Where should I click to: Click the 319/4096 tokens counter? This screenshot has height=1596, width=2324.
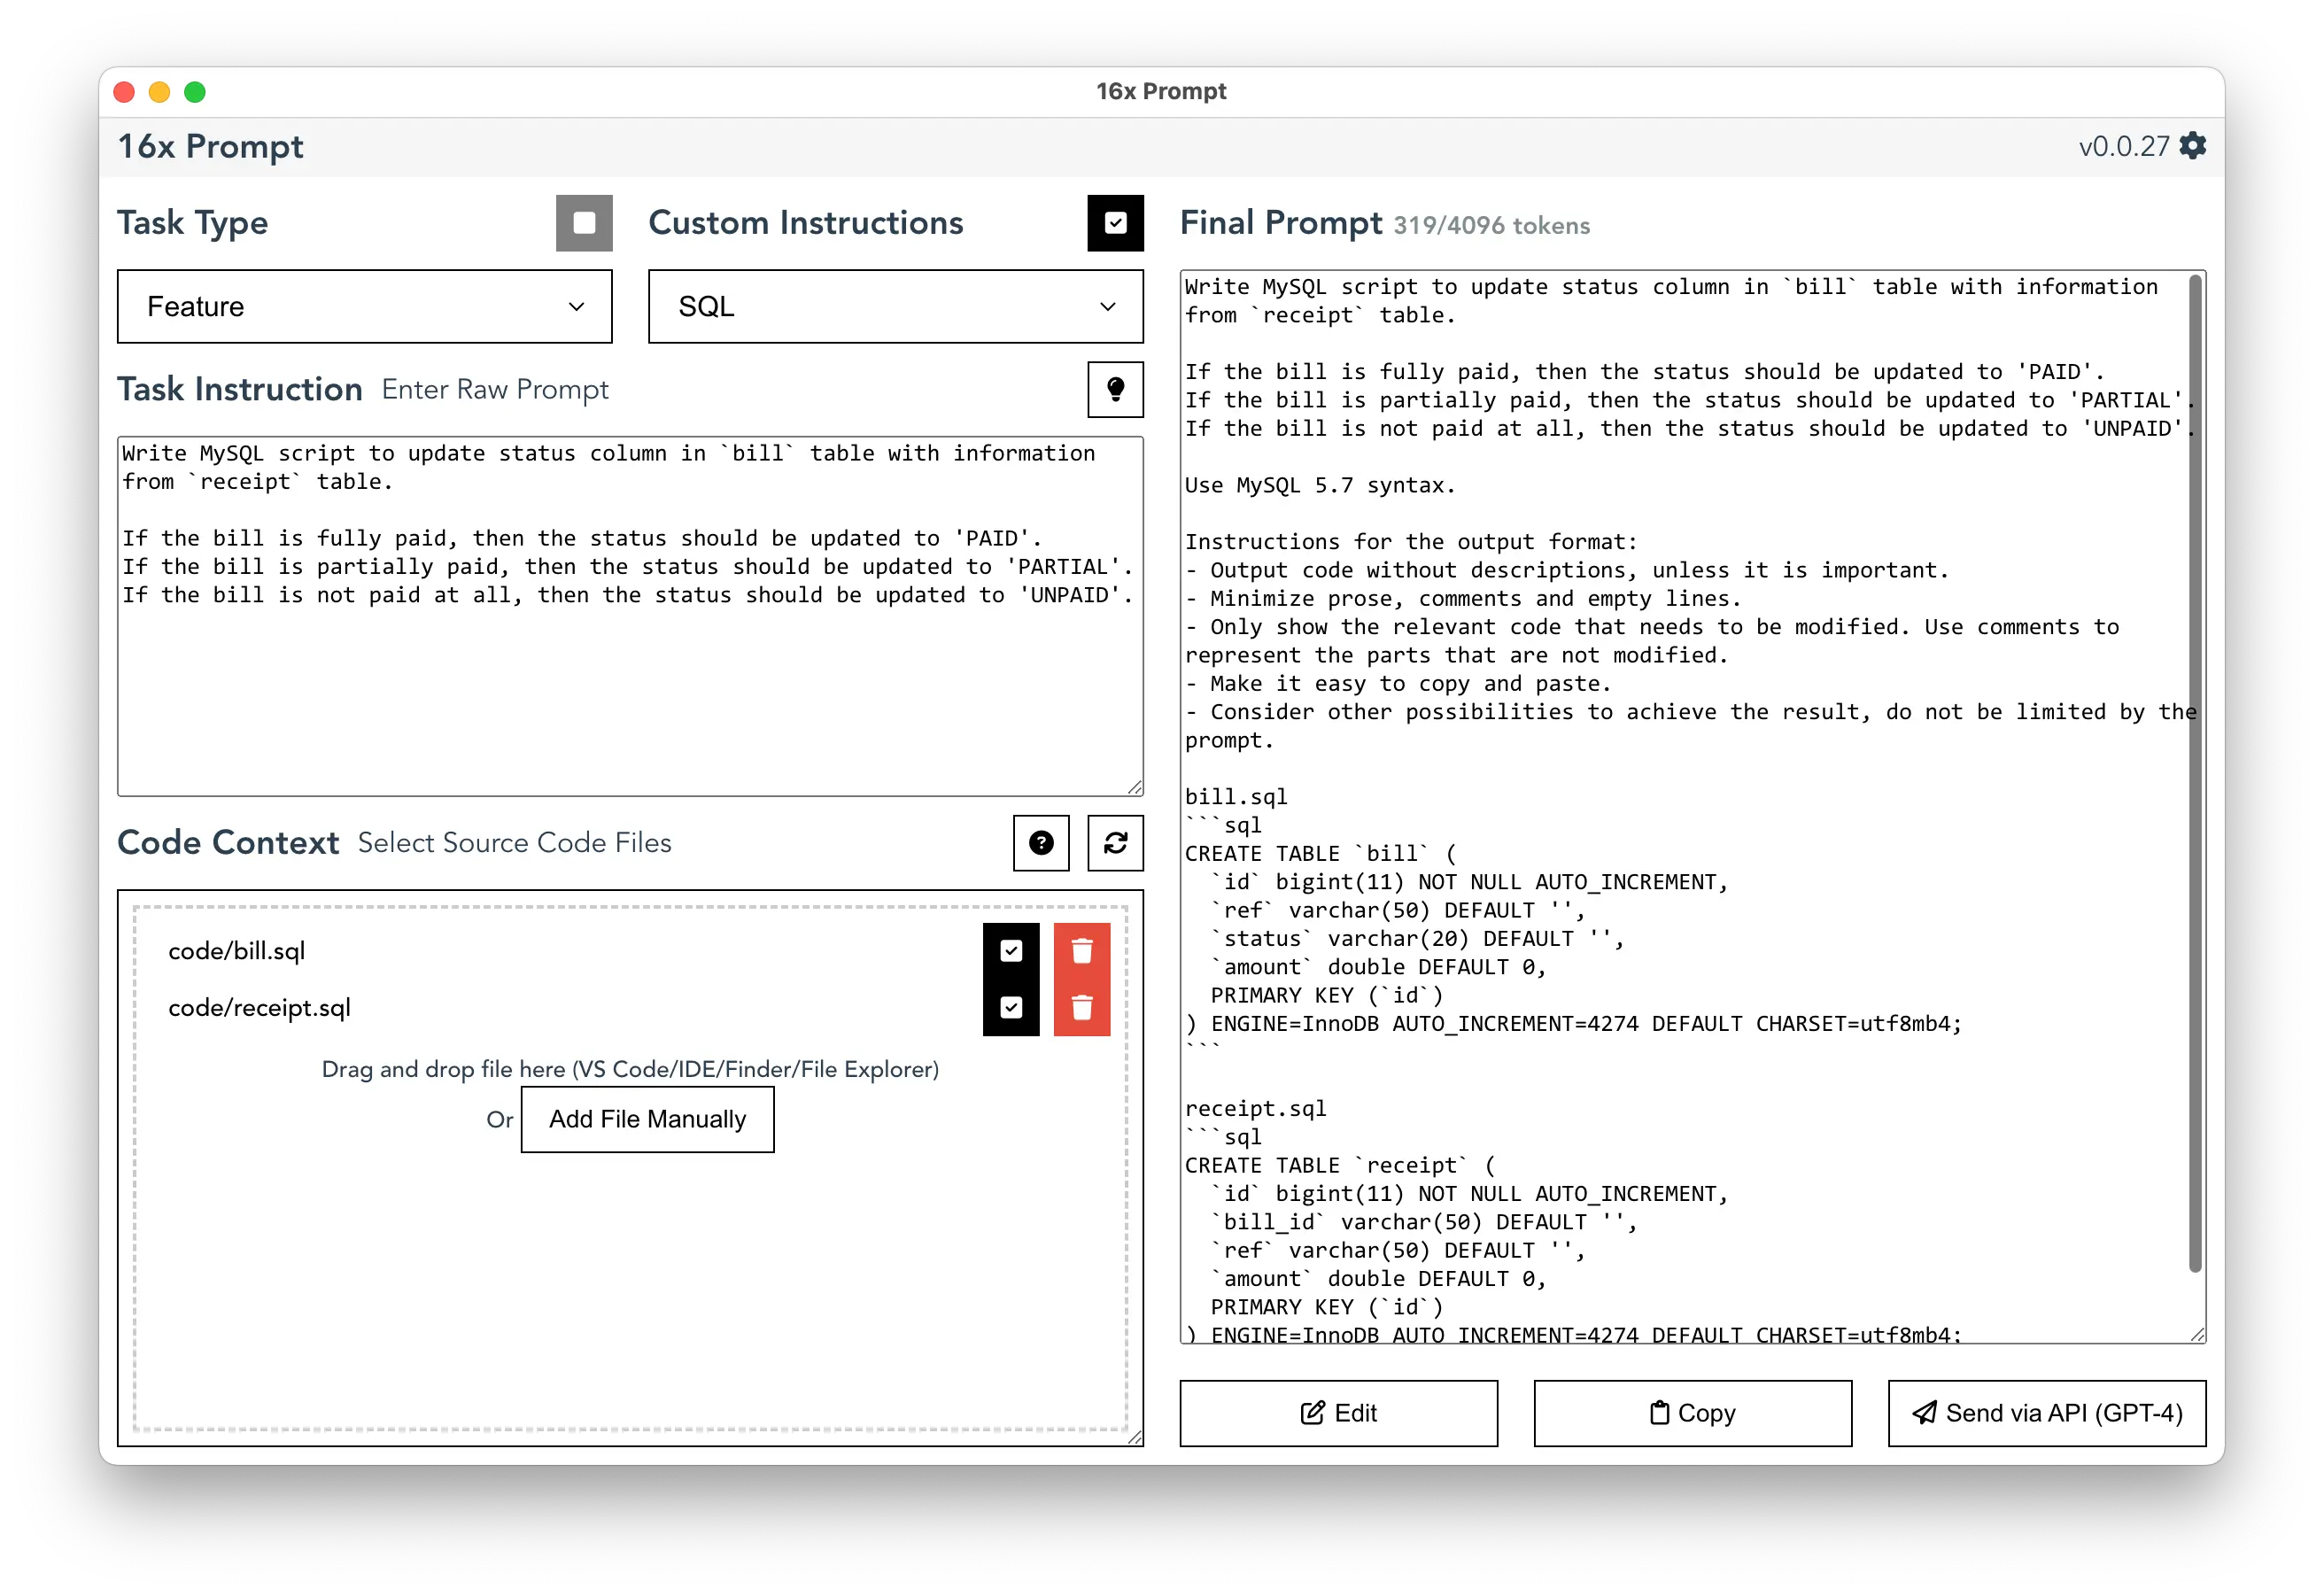point(1491,225)
